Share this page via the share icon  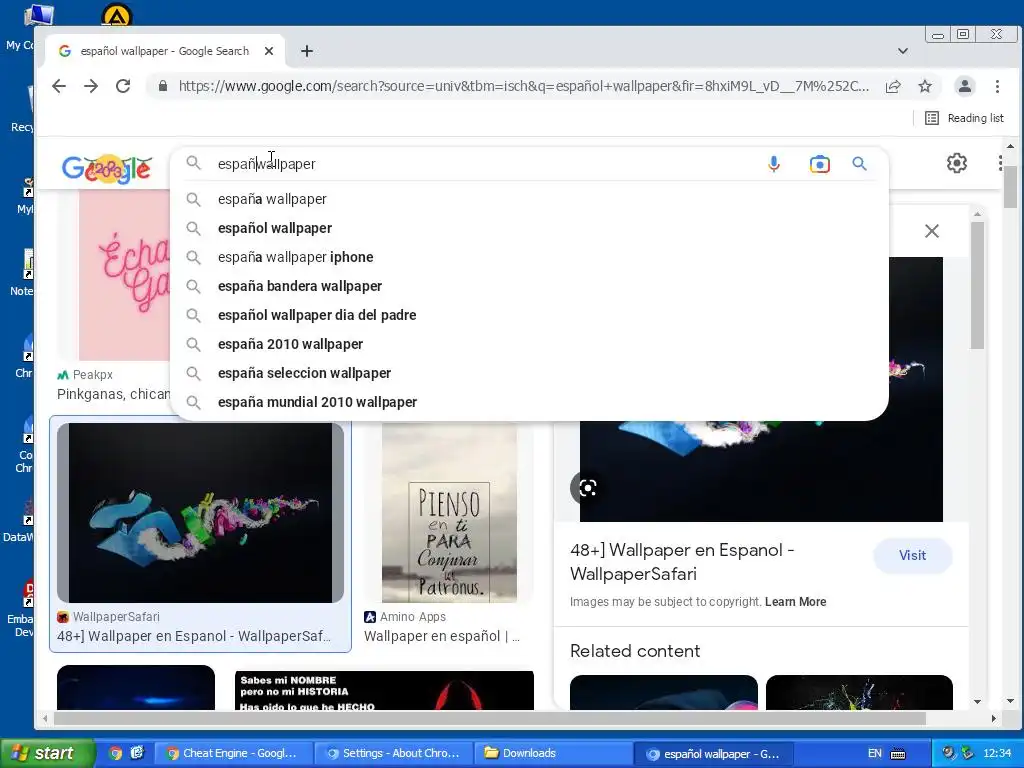coord(893,86)
